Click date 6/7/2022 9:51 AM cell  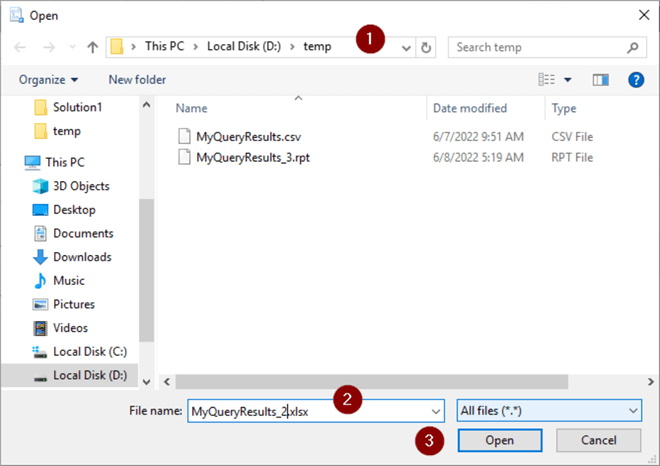tap(478, 137)
